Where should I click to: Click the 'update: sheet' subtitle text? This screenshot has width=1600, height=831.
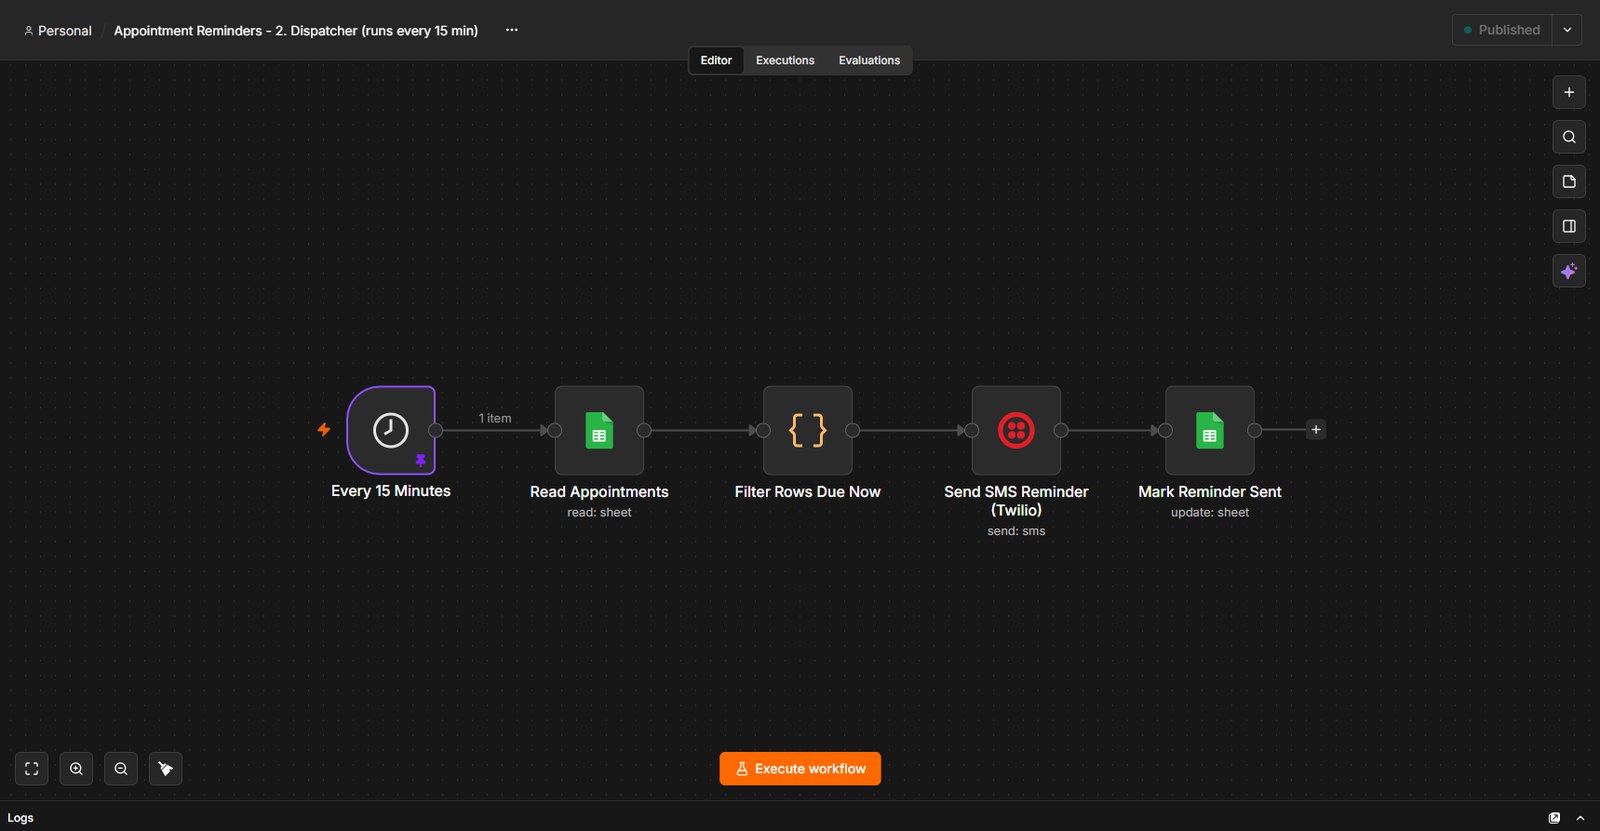pos(1210,512)
